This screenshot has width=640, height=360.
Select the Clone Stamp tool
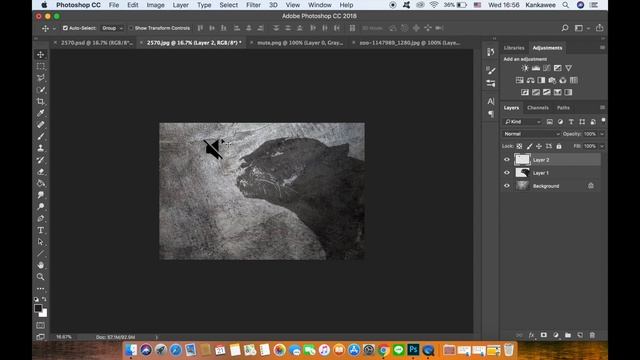[x=40, y=148]
